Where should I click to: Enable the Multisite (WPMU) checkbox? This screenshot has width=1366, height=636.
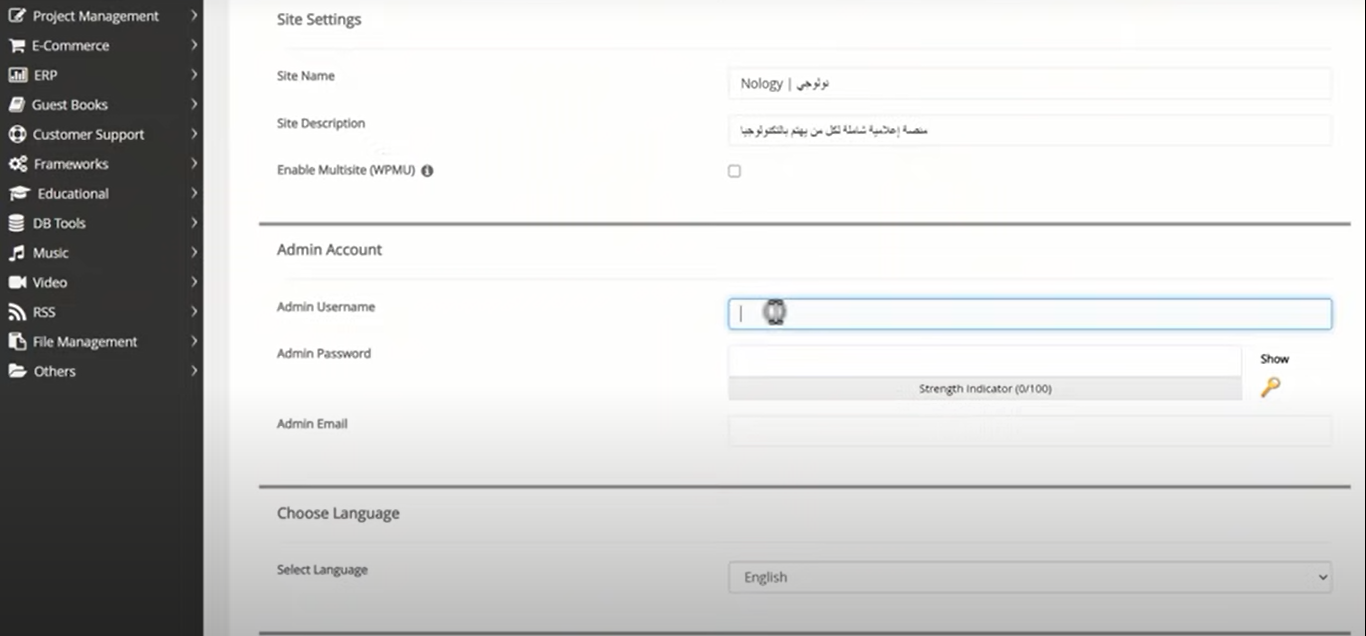[x=734, y=171]
